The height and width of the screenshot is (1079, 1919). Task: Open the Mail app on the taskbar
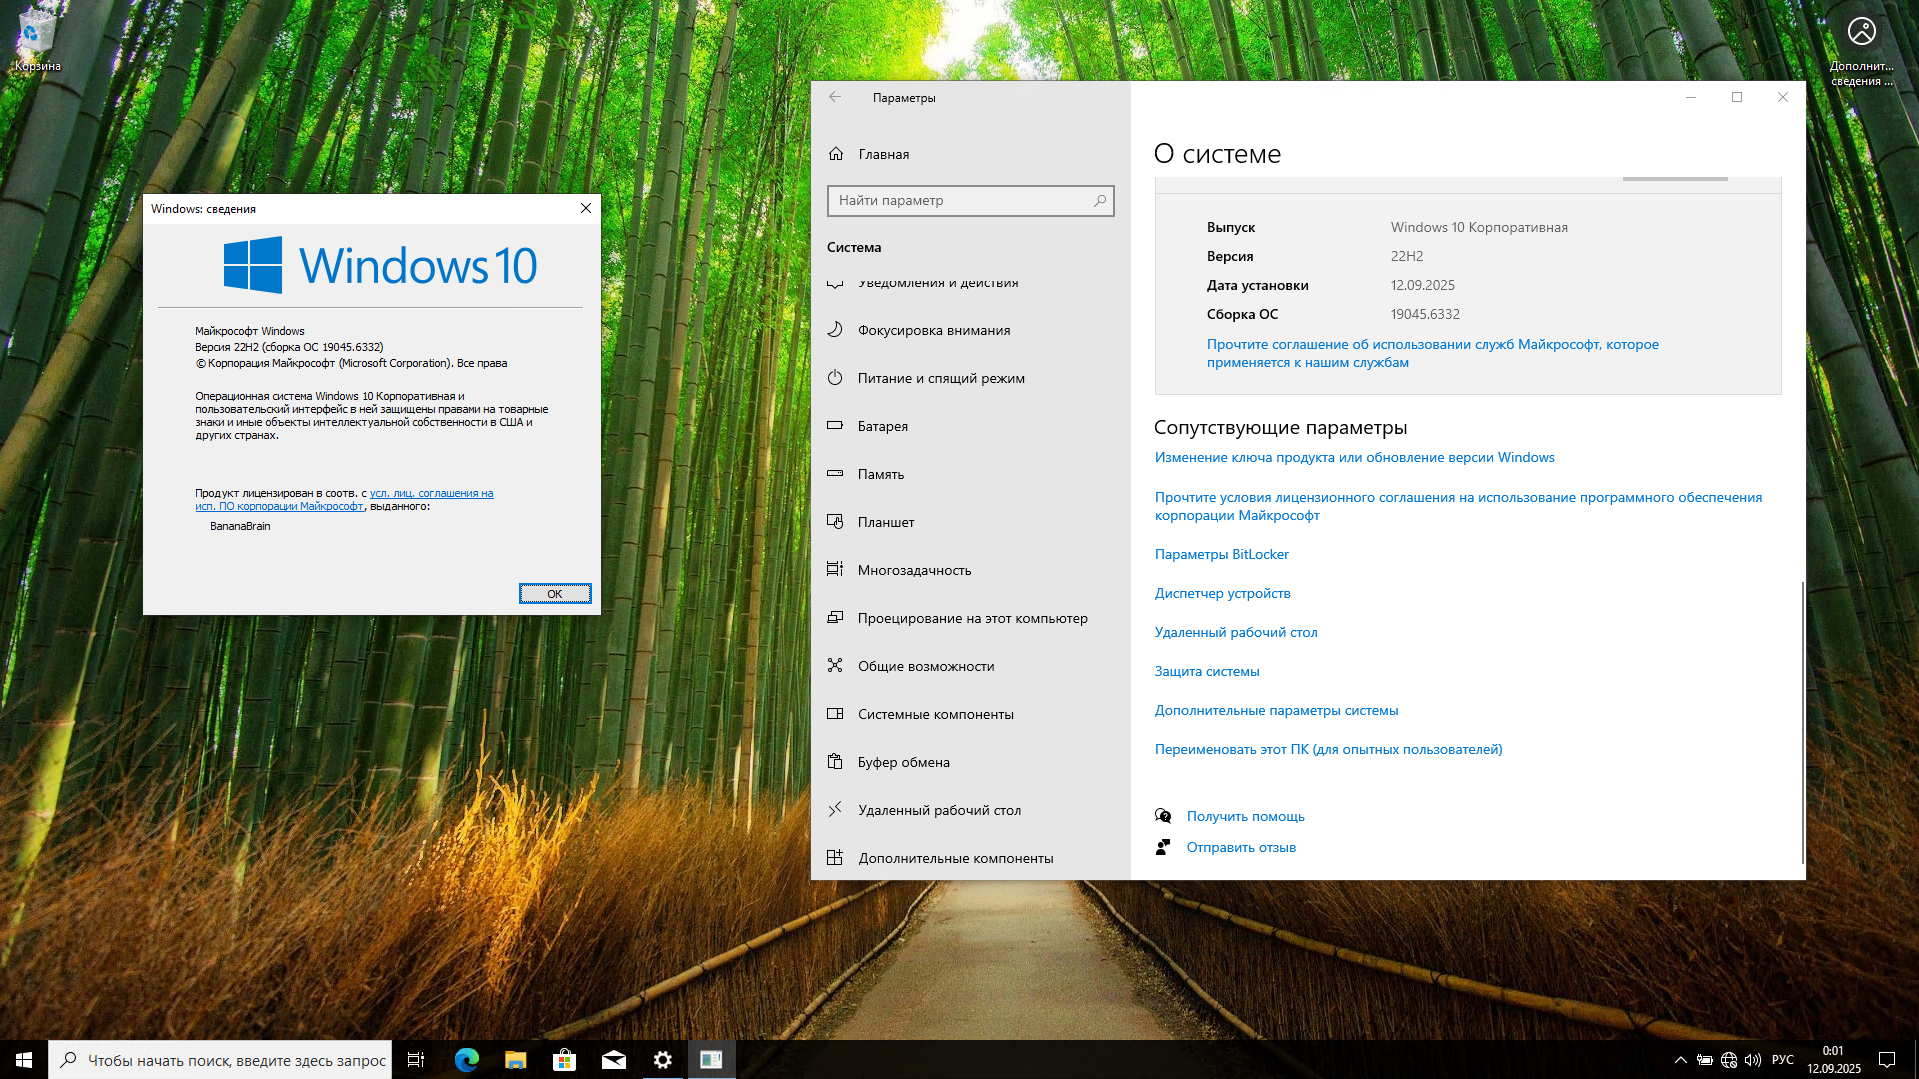pos(613,1060)
